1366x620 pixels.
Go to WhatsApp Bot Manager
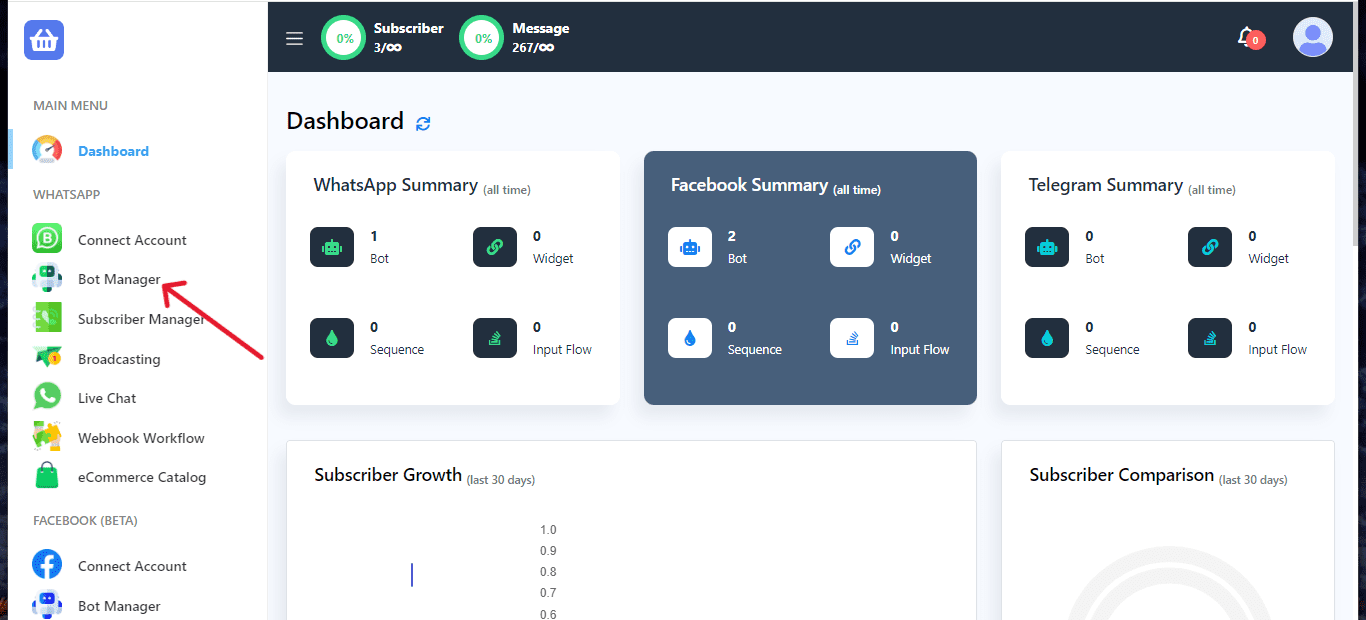click(119, 279)
